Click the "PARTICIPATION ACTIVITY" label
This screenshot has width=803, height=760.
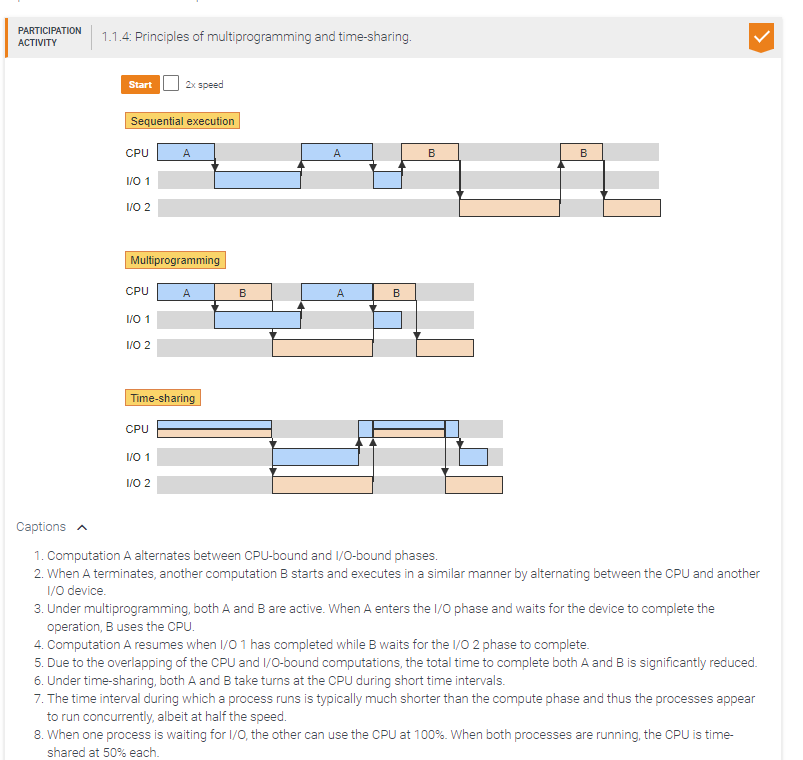tap(49, 37)
